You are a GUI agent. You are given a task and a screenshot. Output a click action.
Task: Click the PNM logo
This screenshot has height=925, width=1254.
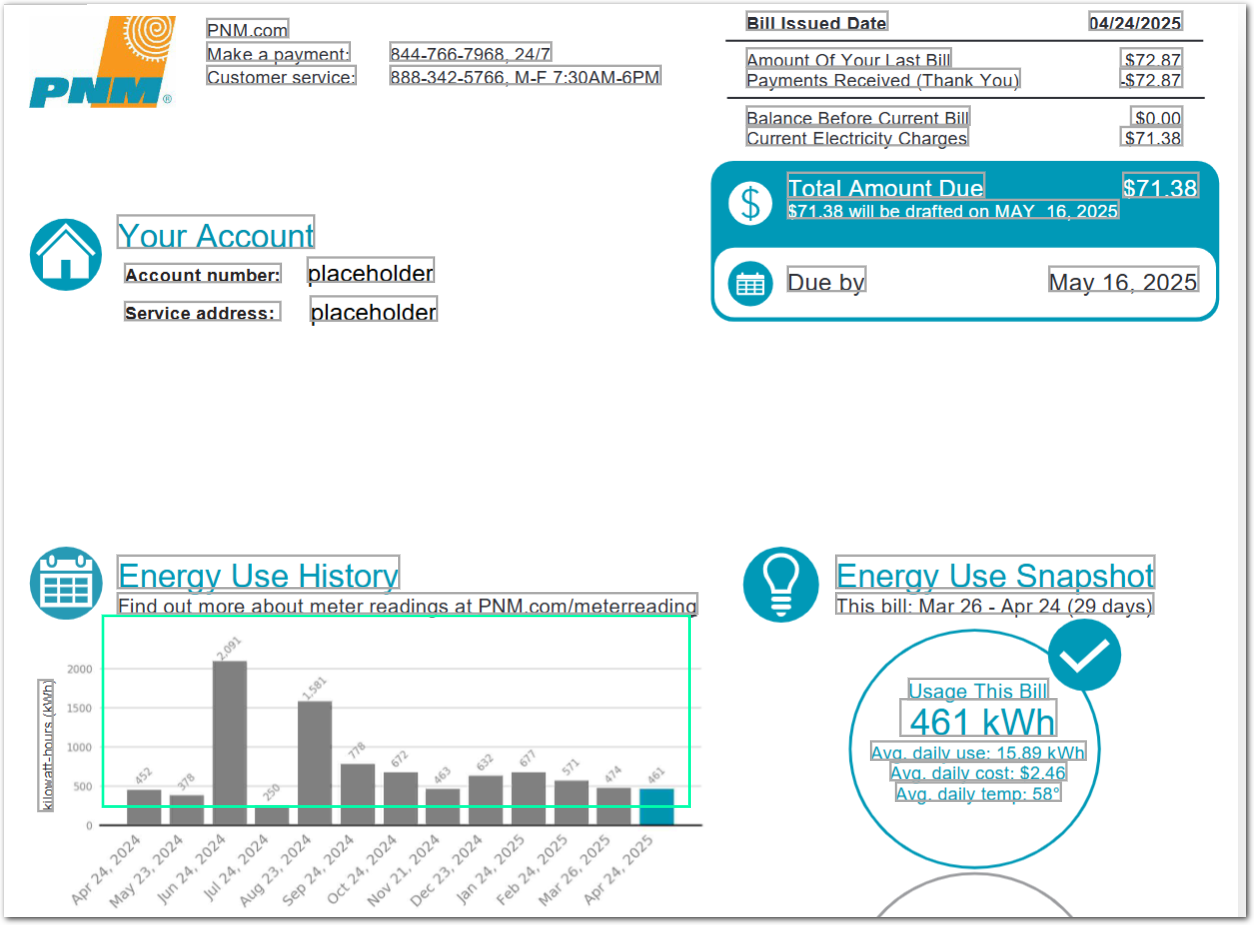(x=103, y=62)
